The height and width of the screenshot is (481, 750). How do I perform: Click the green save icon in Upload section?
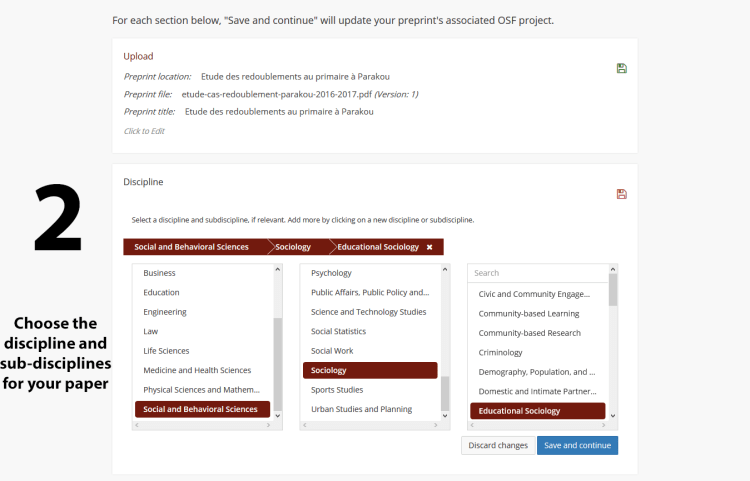622,68
